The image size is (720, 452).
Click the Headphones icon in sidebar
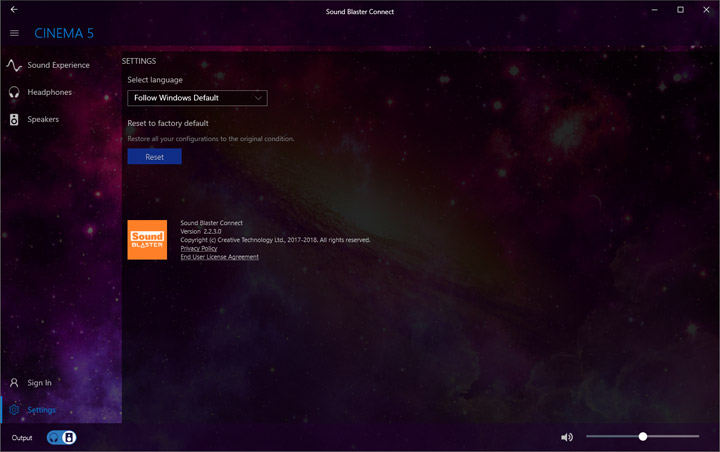14,92
